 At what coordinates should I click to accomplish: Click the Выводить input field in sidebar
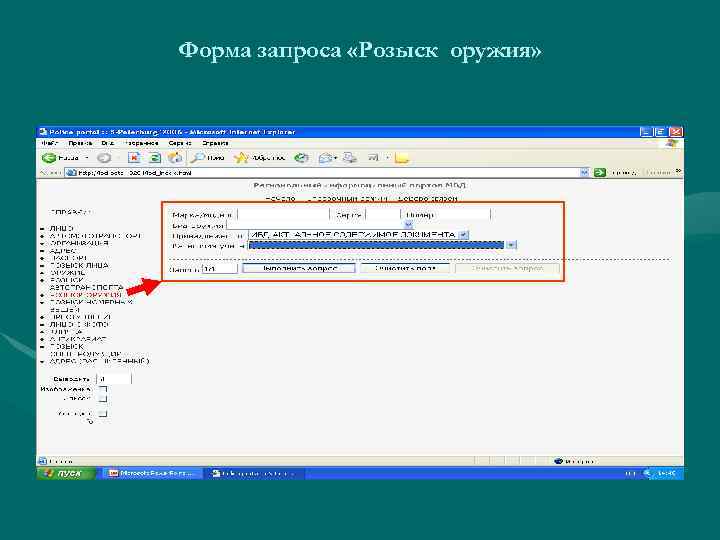114,379
